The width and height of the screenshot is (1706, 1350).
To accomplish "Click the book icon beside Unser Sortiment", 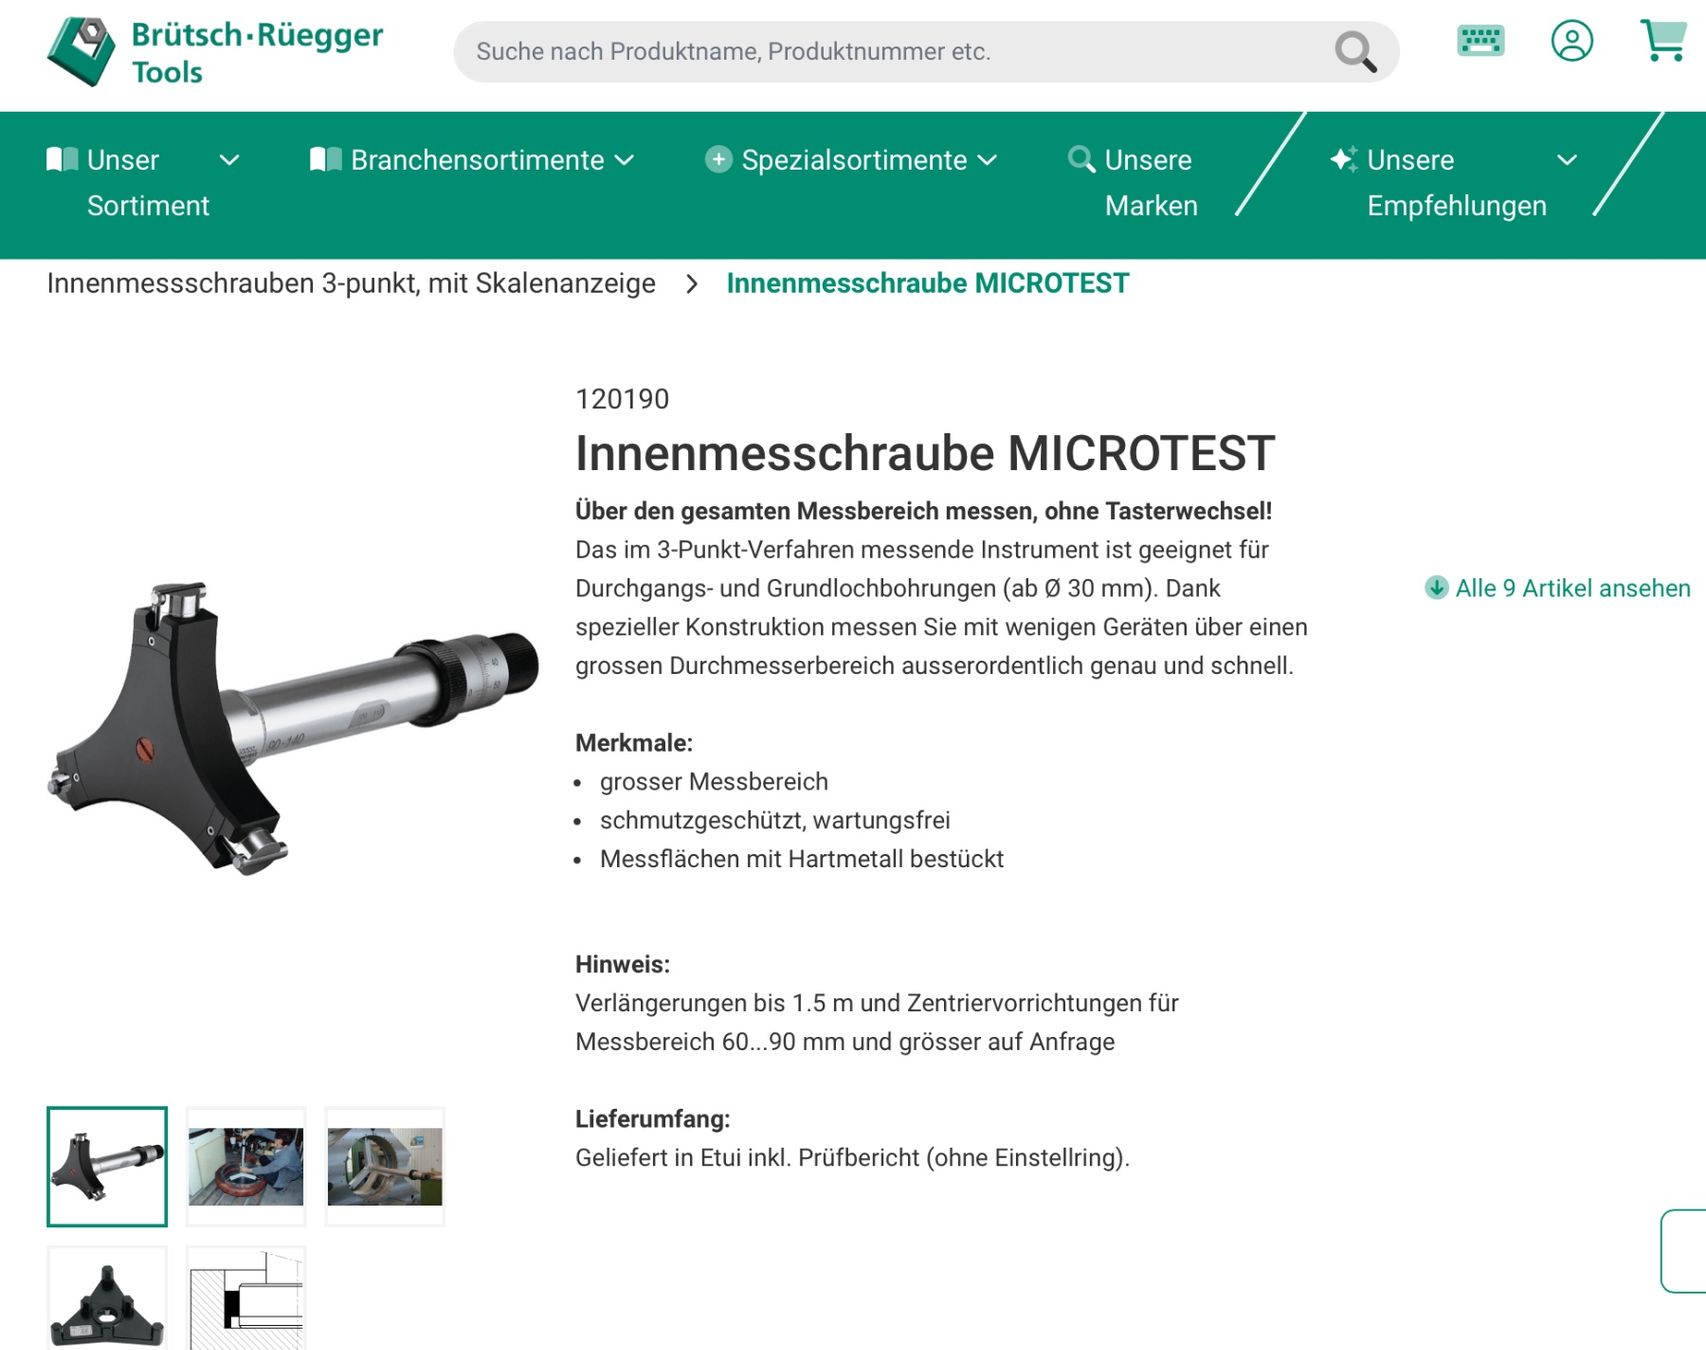I will point(62,160).
